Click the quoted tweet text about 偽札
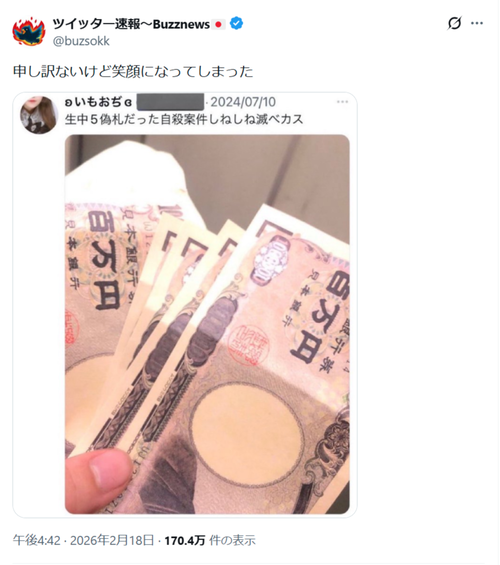 point(184,119)
